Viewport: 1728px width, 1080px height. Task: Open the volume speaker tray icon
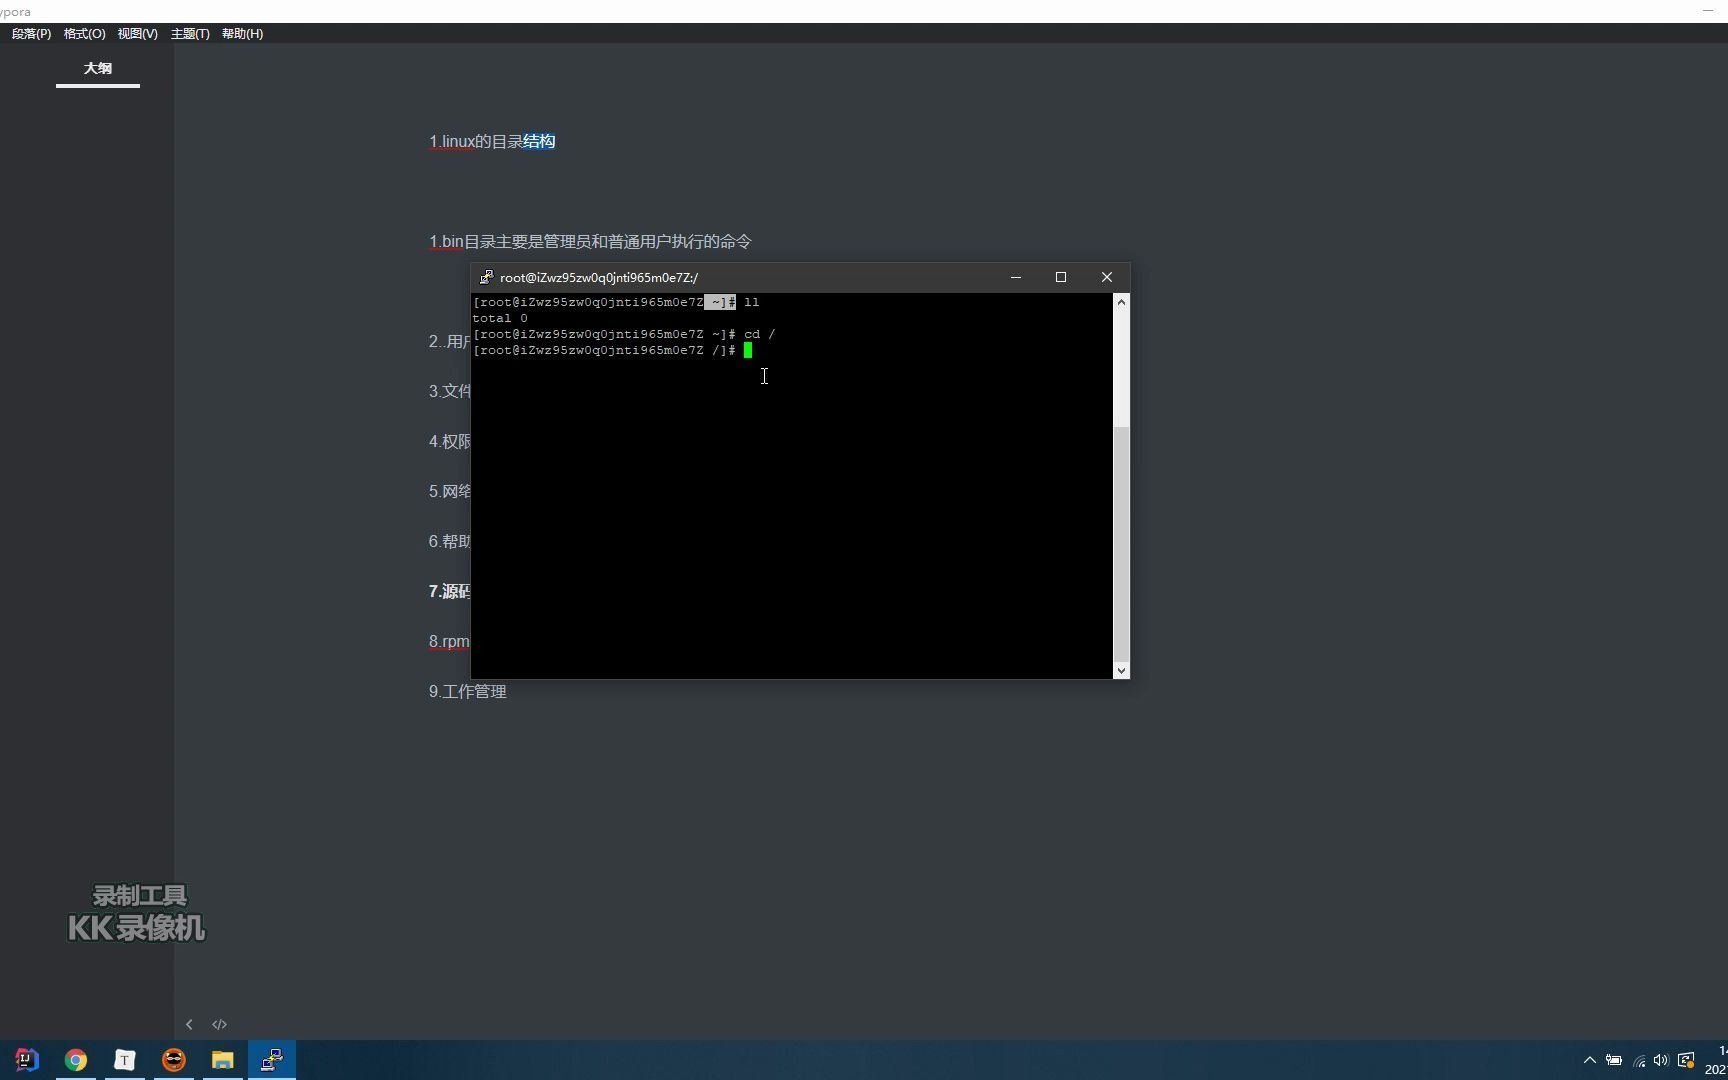(1661, 1060)
